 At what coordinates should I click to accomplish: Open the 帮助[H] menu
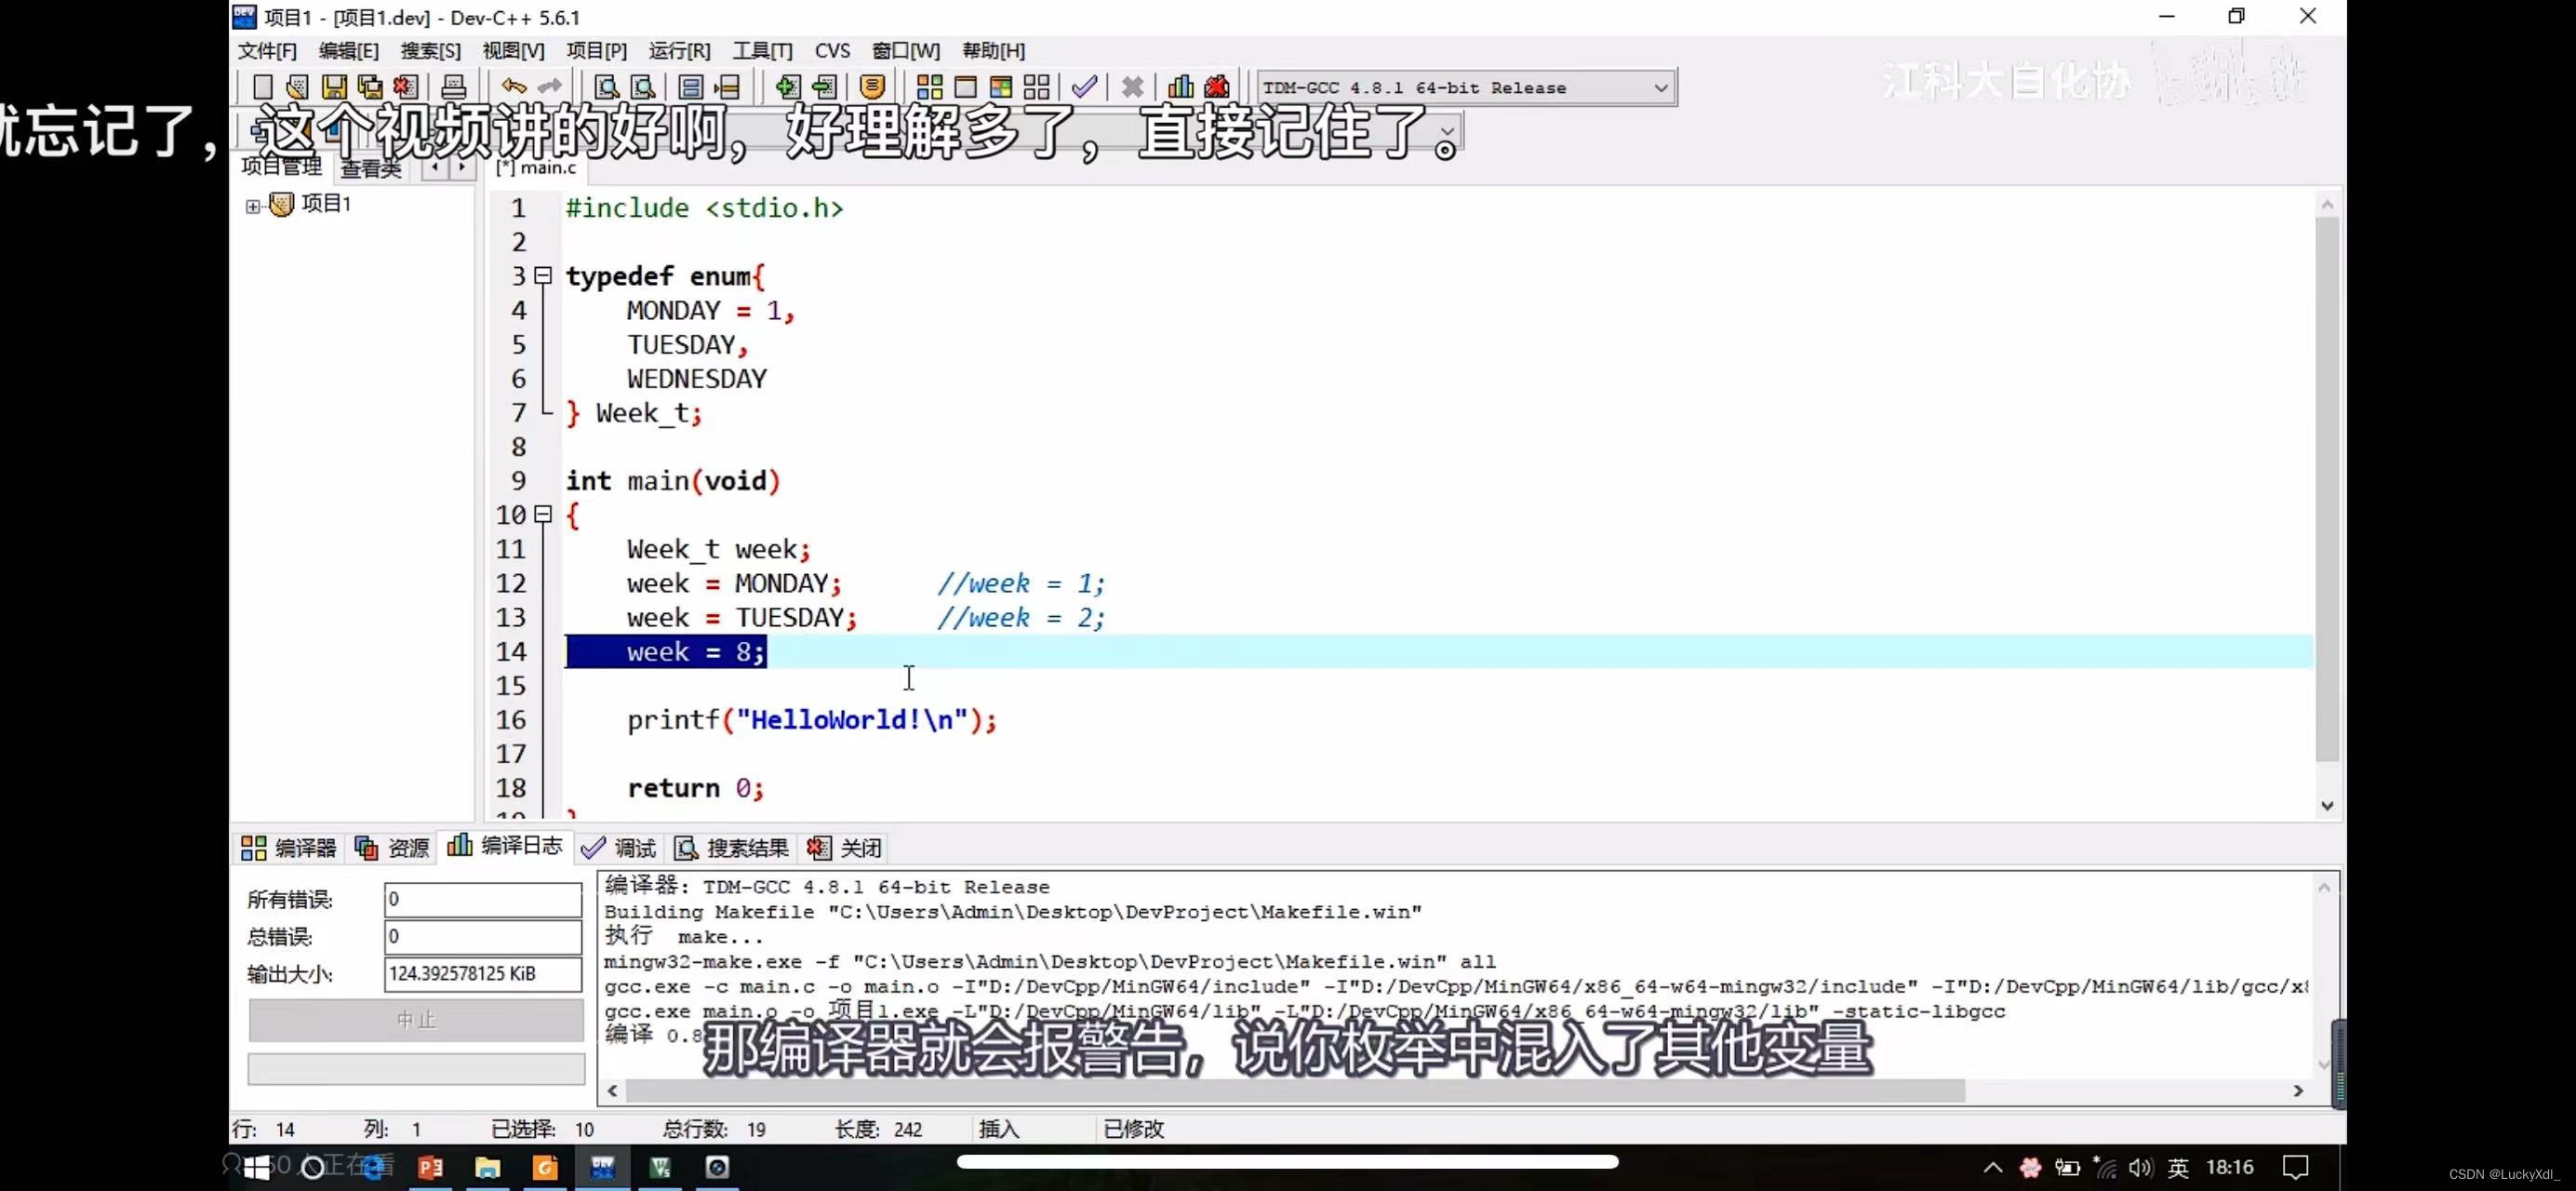[993, 50]
